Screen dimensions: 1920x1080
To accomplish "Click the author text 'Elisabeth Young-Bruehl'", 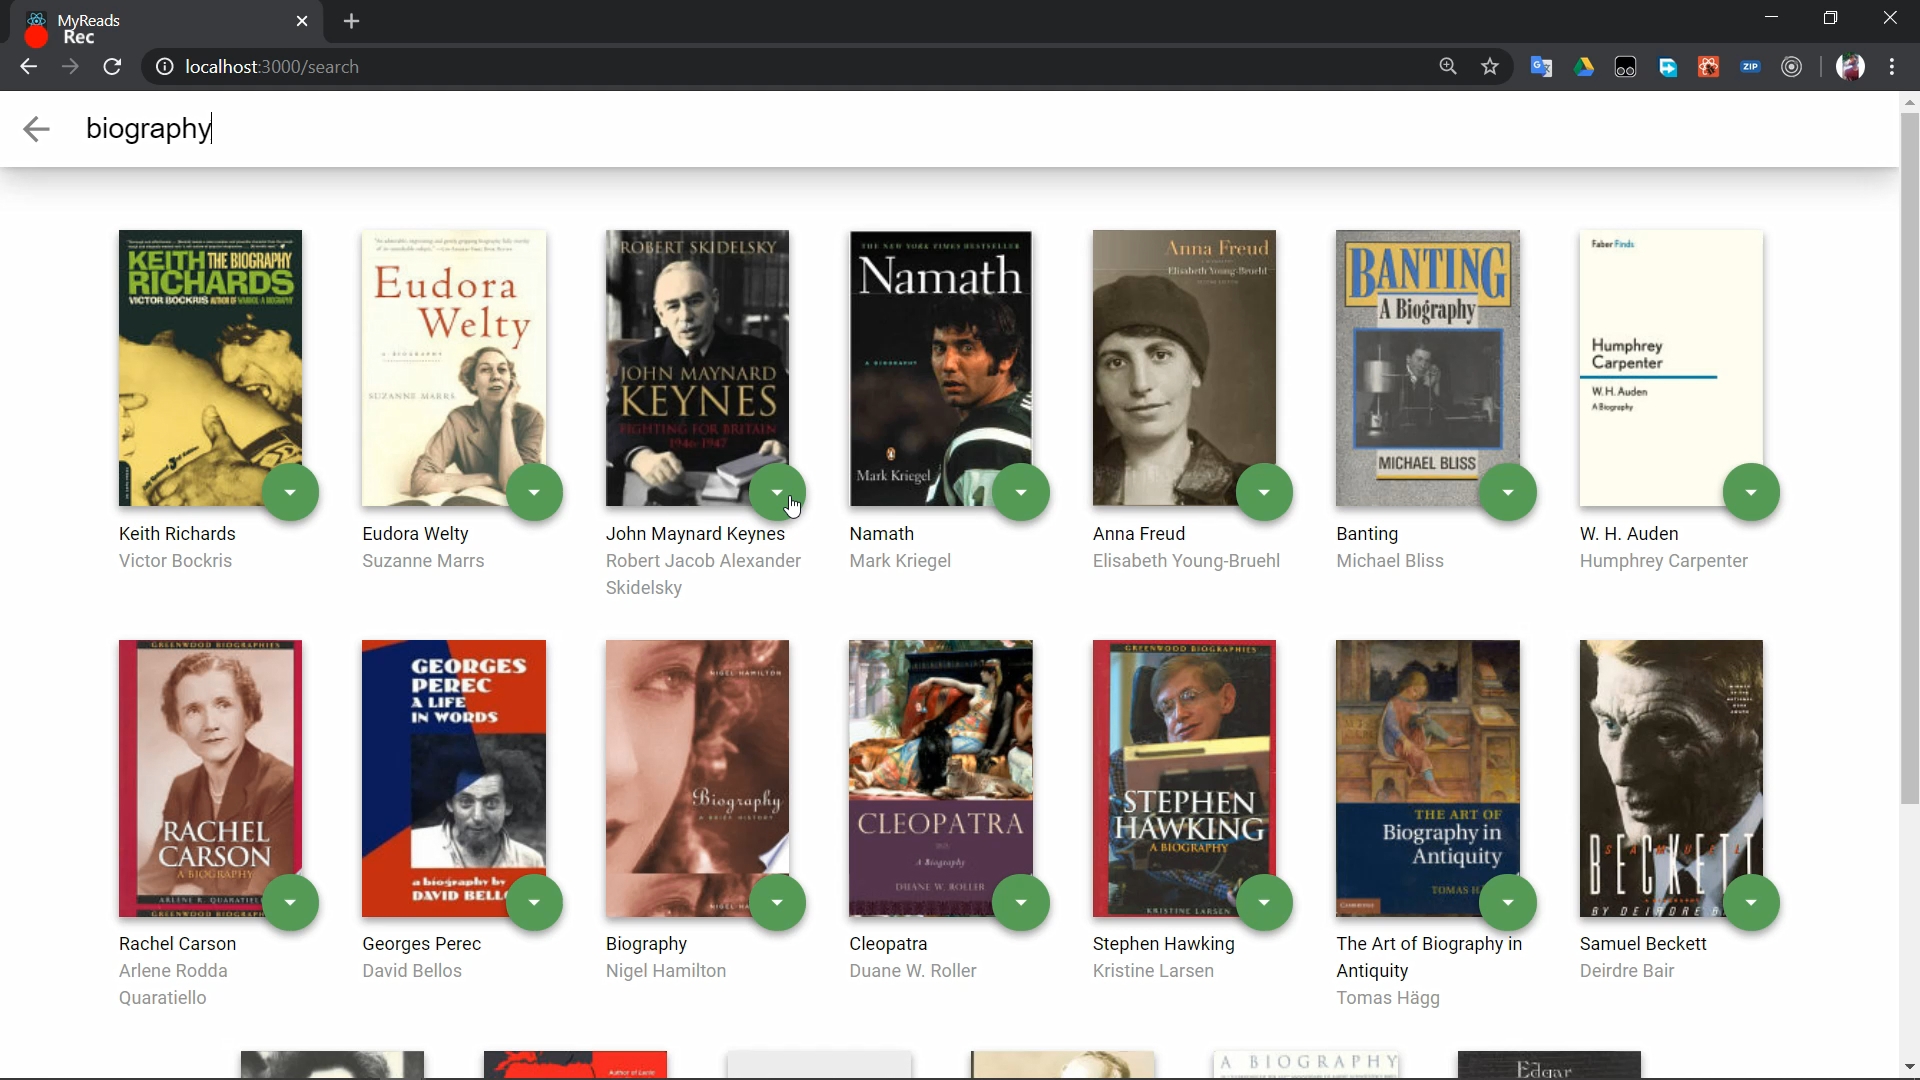I will (1186, 561).
